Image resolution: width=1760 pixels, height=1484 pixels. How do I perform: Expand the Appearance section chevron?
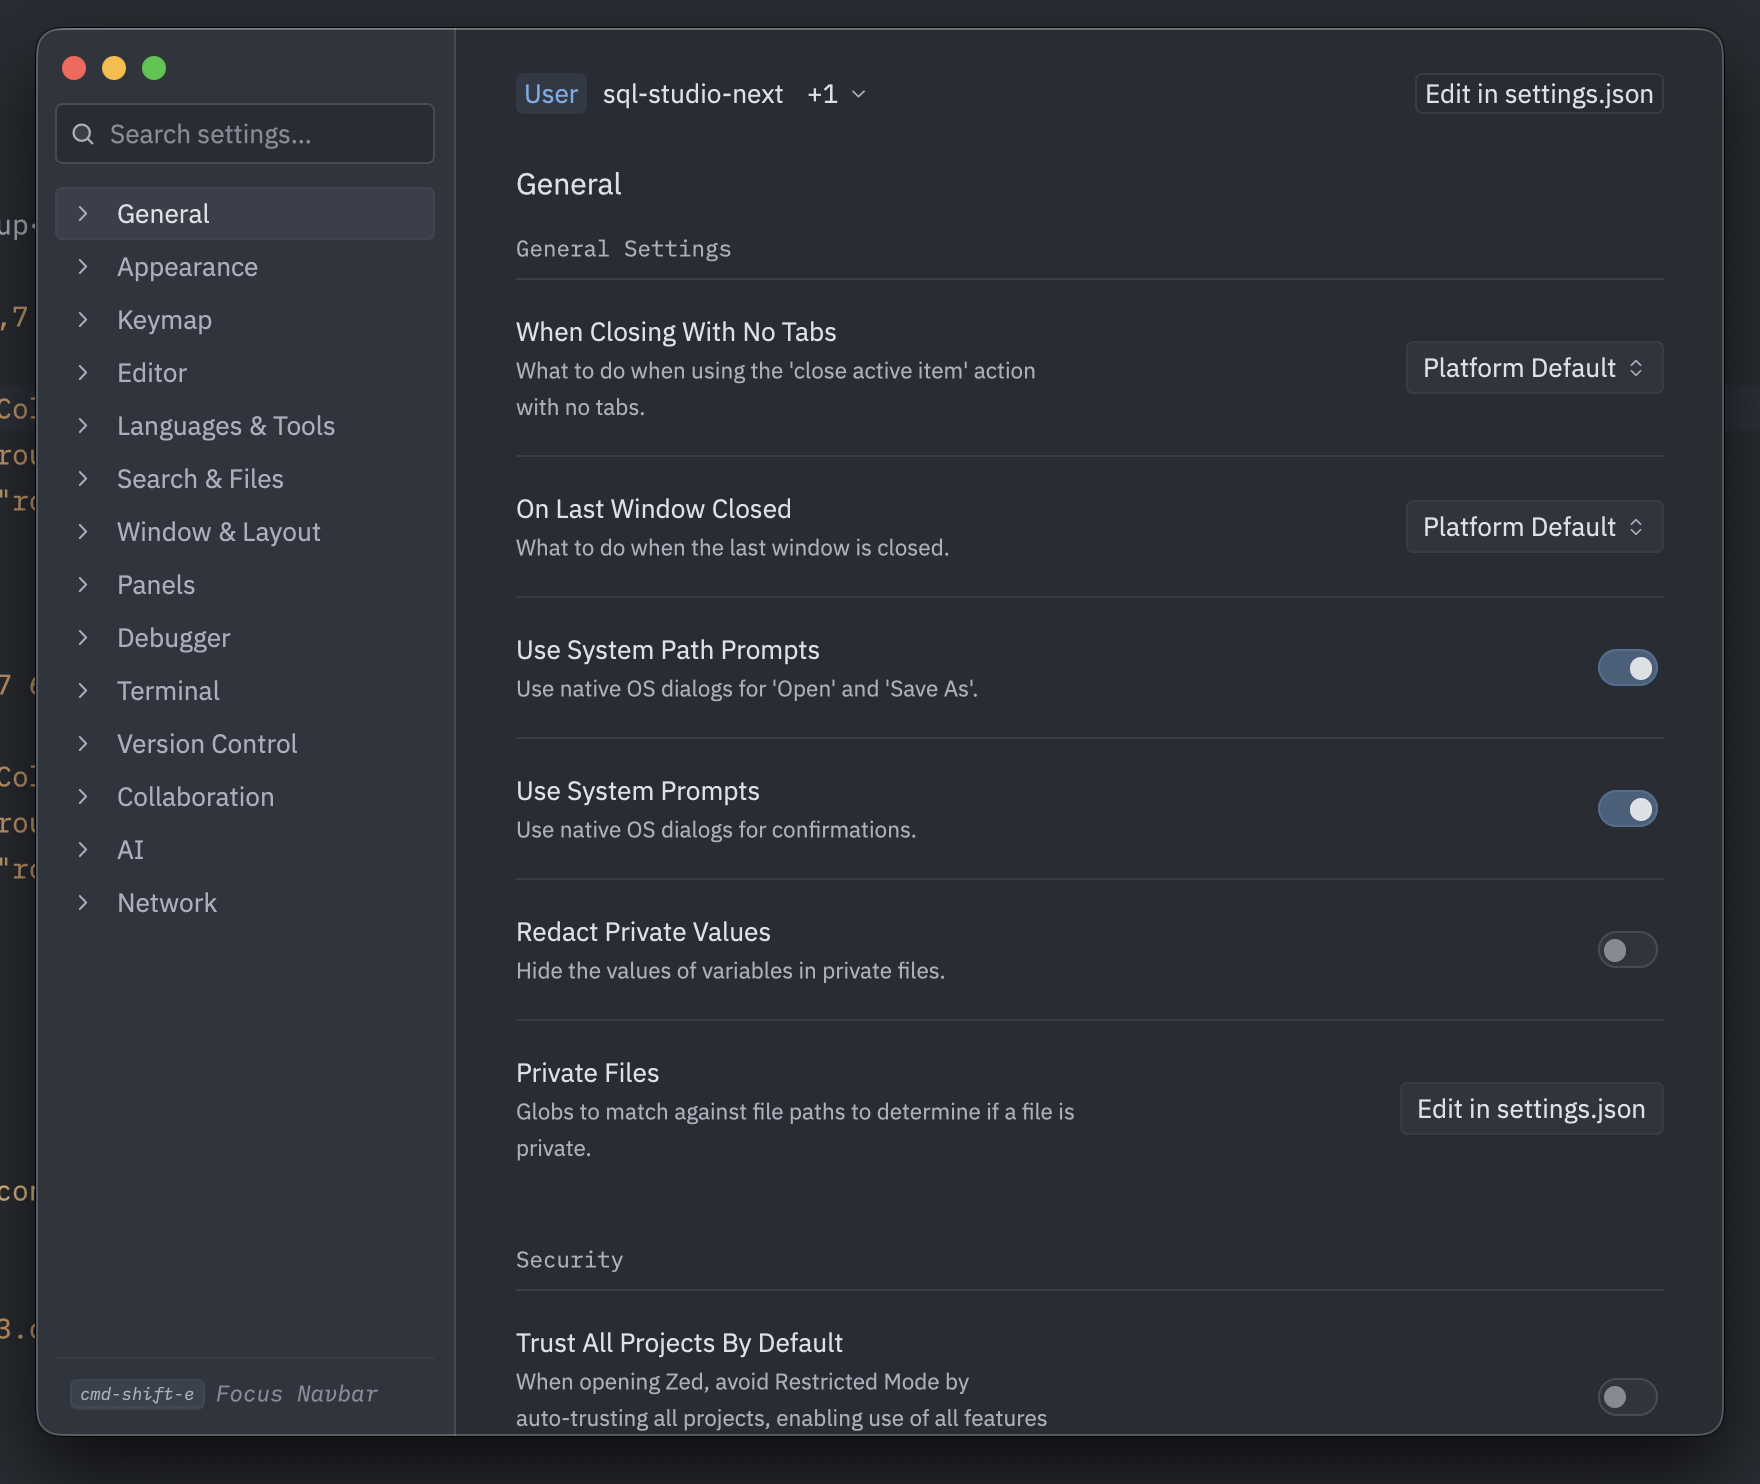[83, 267]
